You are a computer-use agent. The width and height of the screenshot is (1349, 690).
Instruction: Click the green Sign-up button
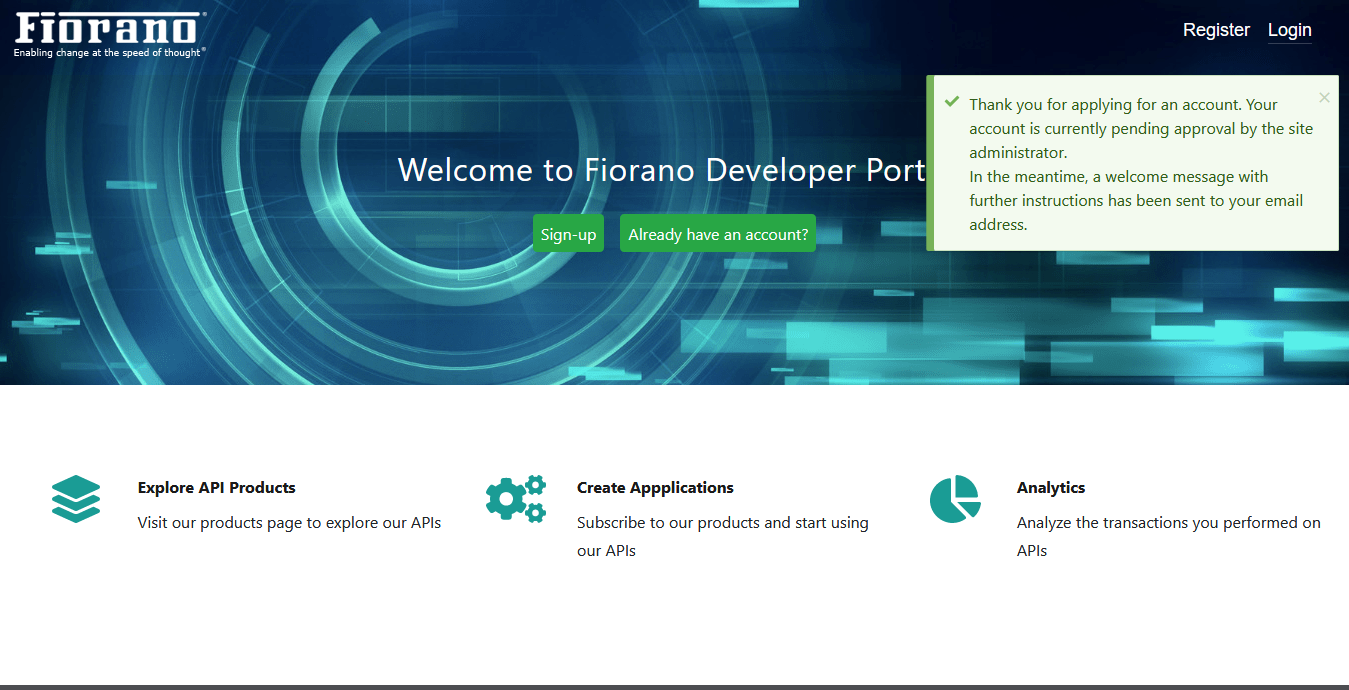pyautogui.click(x=568, y=233)
